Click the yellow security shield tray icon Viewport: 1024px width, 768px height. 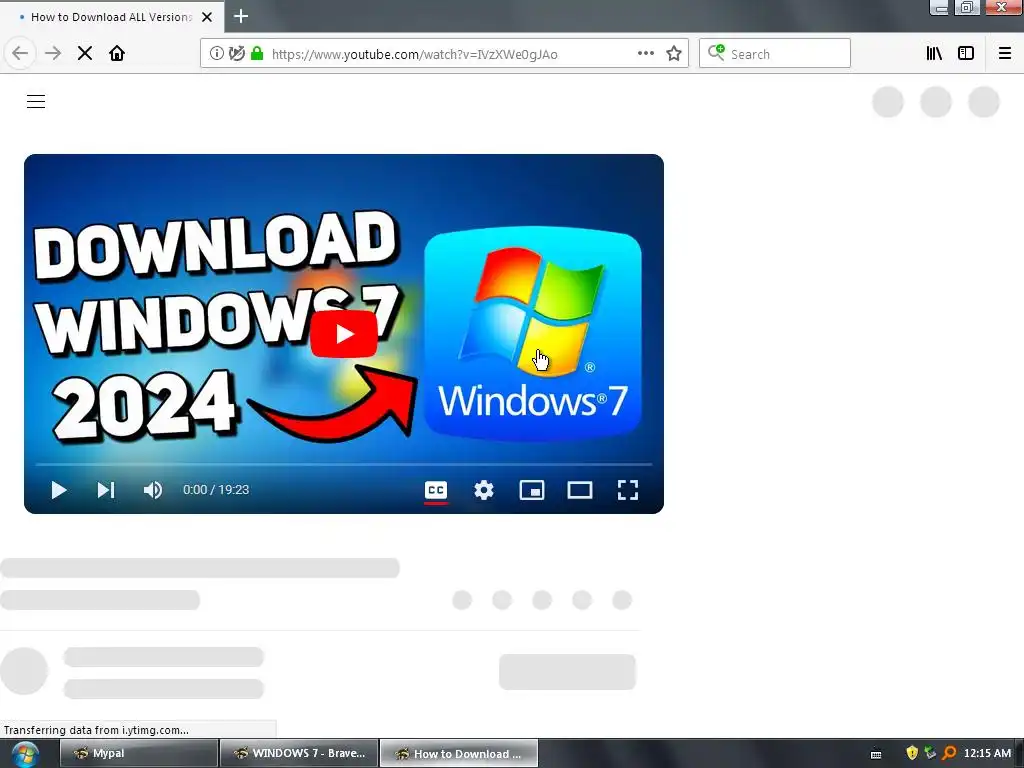(912, 753)
